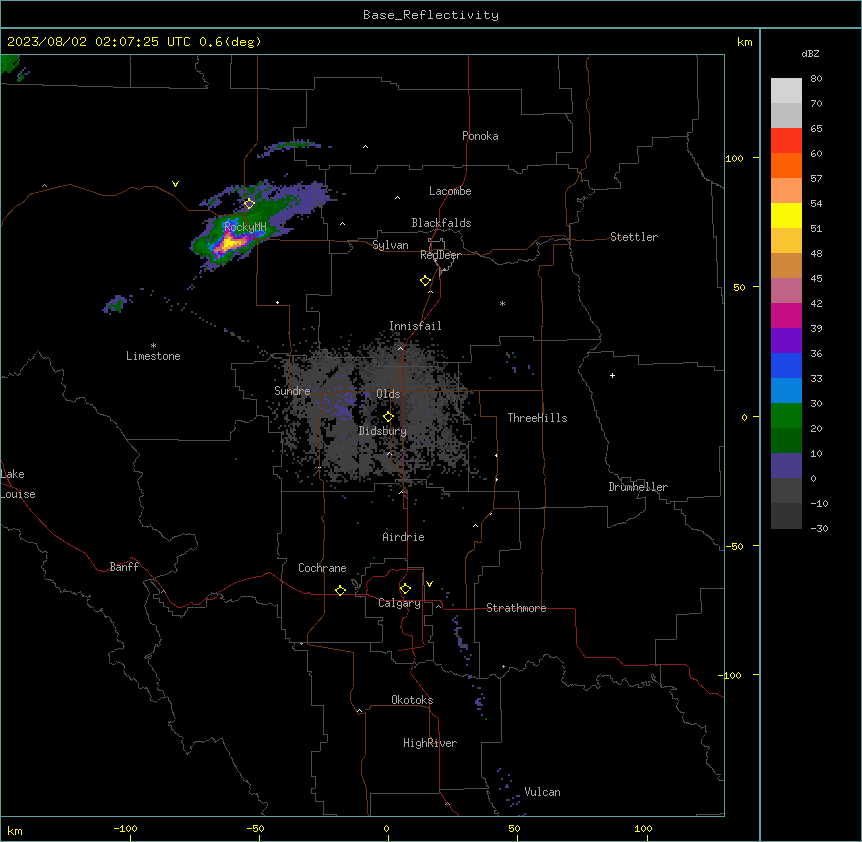This screenshot has width=862, height=842.
Task: Select the light blue 33 dBZ swatch
Action: 786,390
